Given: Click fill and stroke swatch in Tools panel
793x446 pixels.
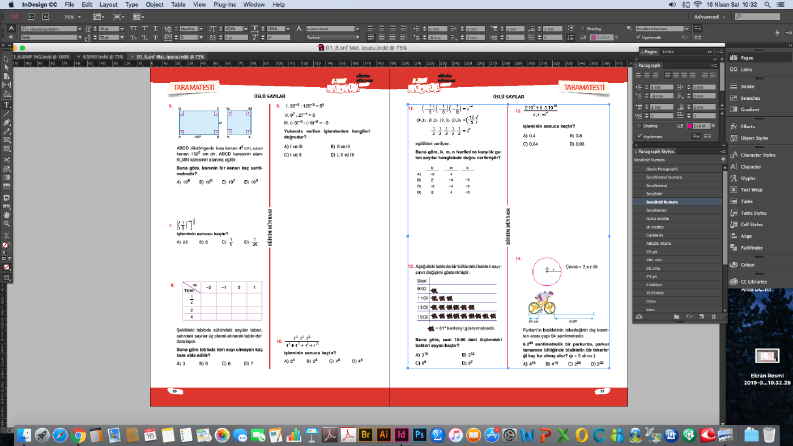Looking at the screenshot, I should click(6, 246).
